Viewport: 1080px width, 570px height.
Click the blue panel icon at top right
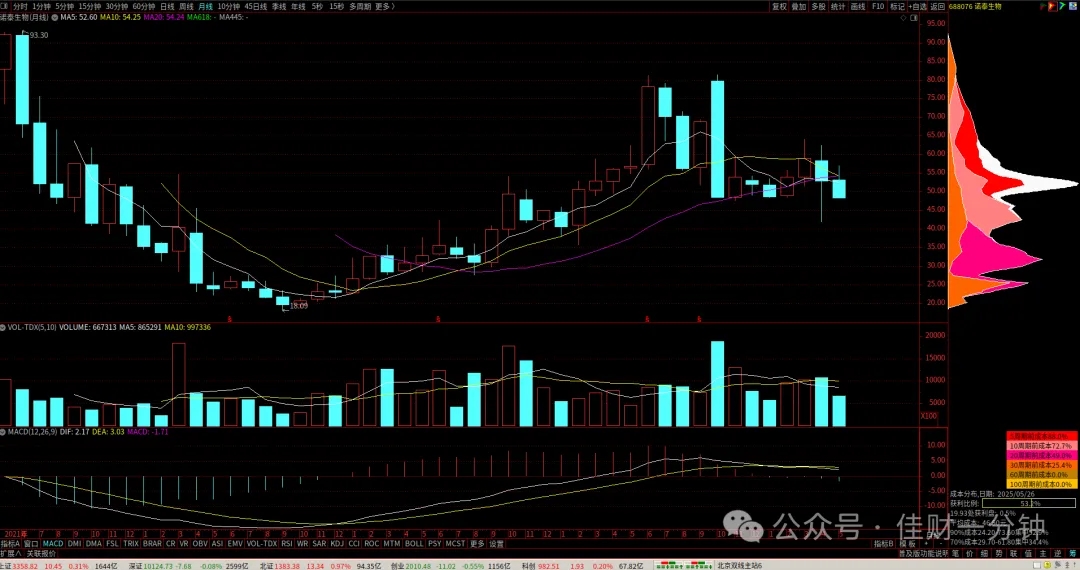point(1072,6)
